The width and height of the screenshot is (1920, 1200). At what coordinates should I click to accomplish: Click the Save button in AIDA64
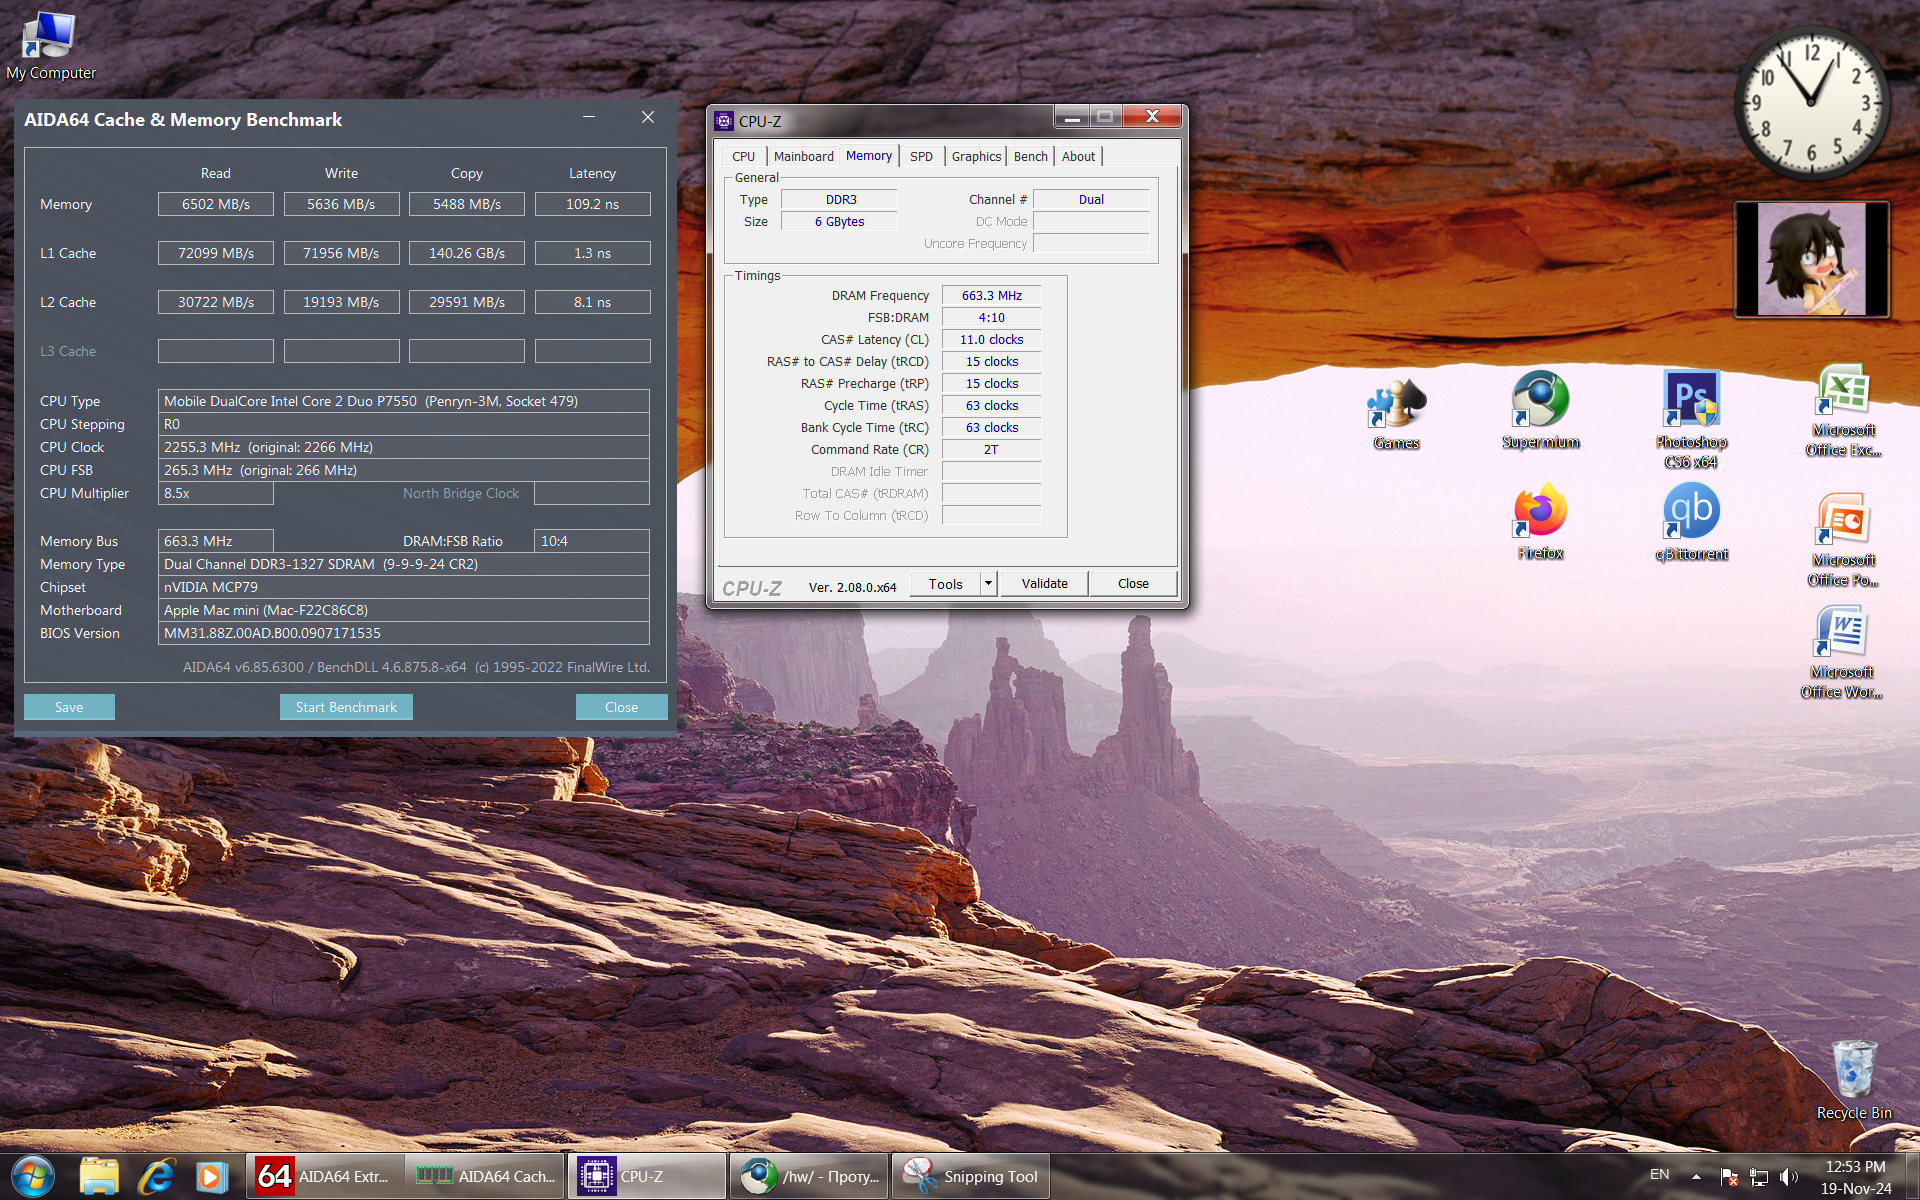click(x=69, y=707)
